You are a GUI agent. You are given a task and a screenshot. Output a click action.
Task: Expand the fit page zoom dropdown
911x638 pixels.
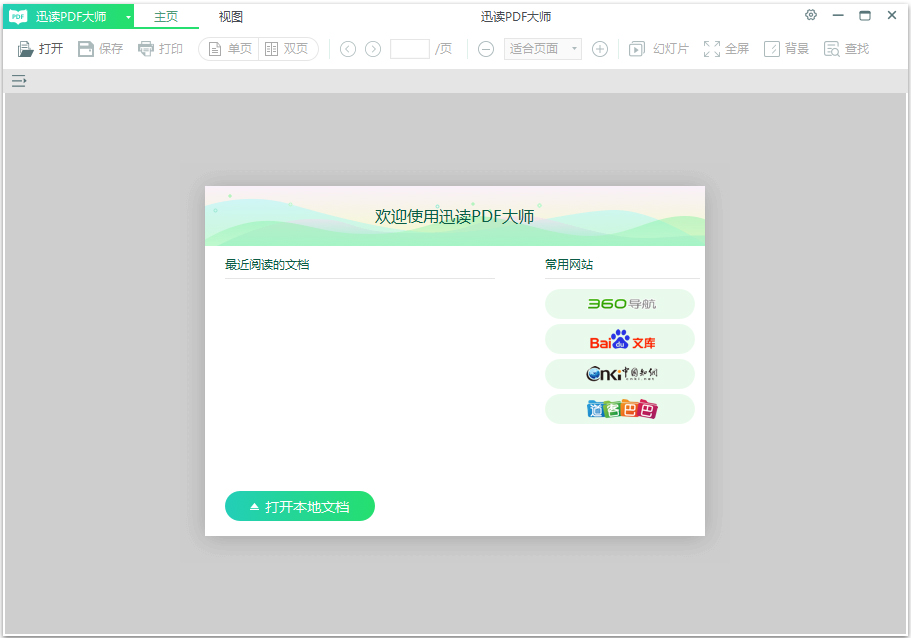tap(574, 49)
